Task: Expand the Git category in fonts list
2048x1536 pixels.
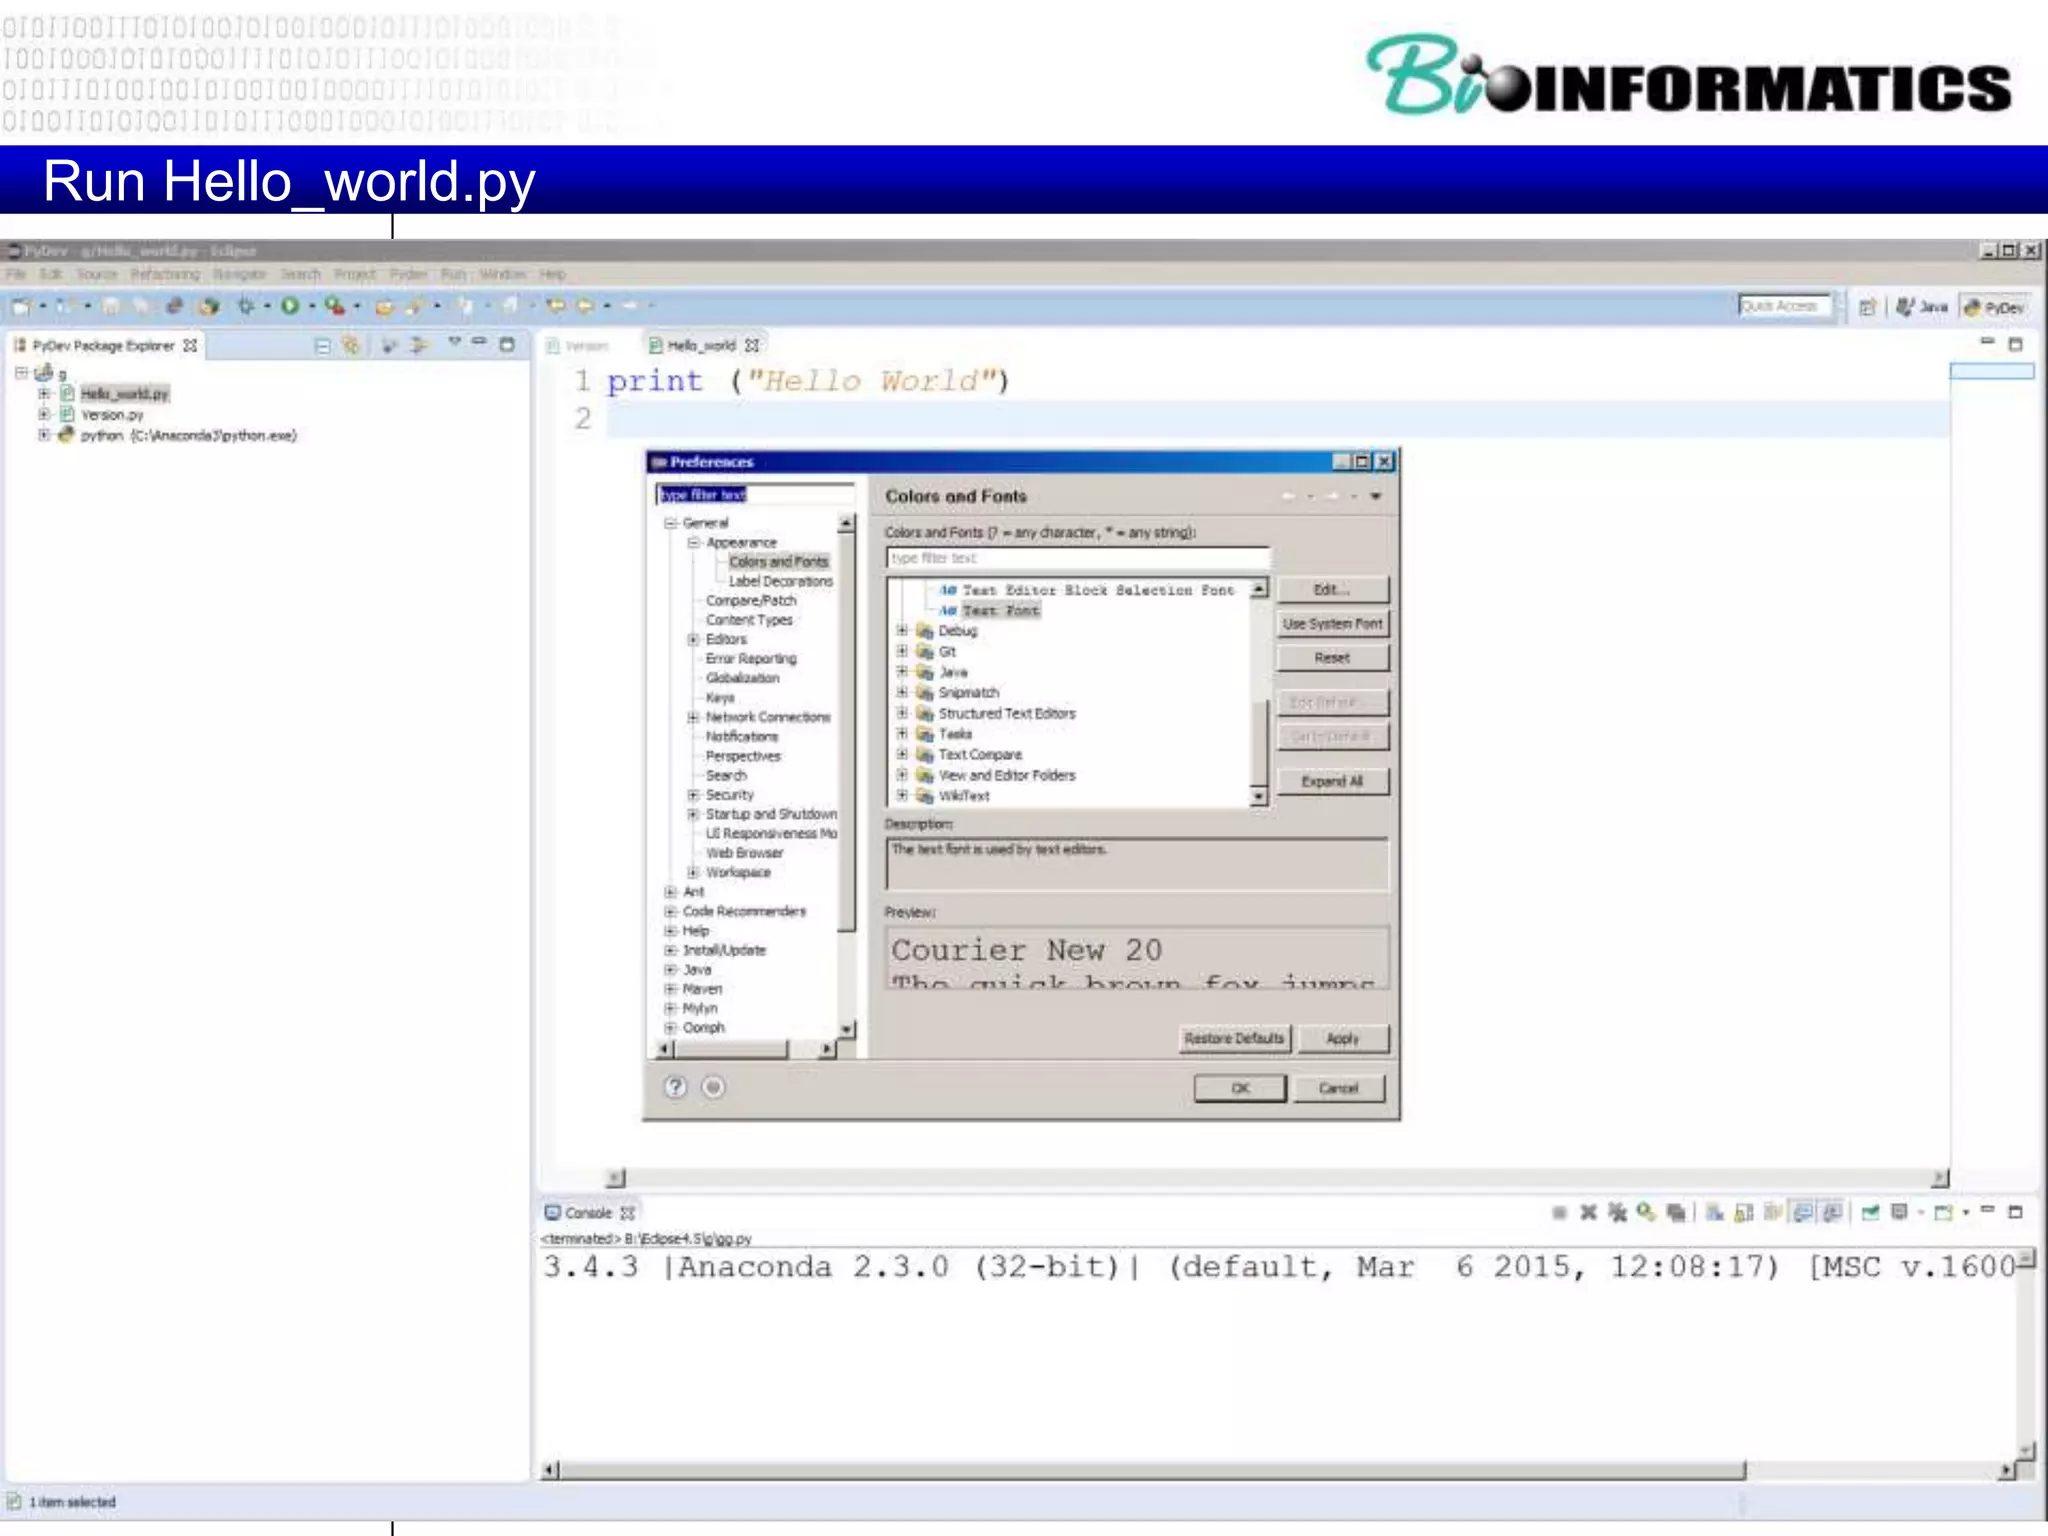Action: (x=902, y=651)
